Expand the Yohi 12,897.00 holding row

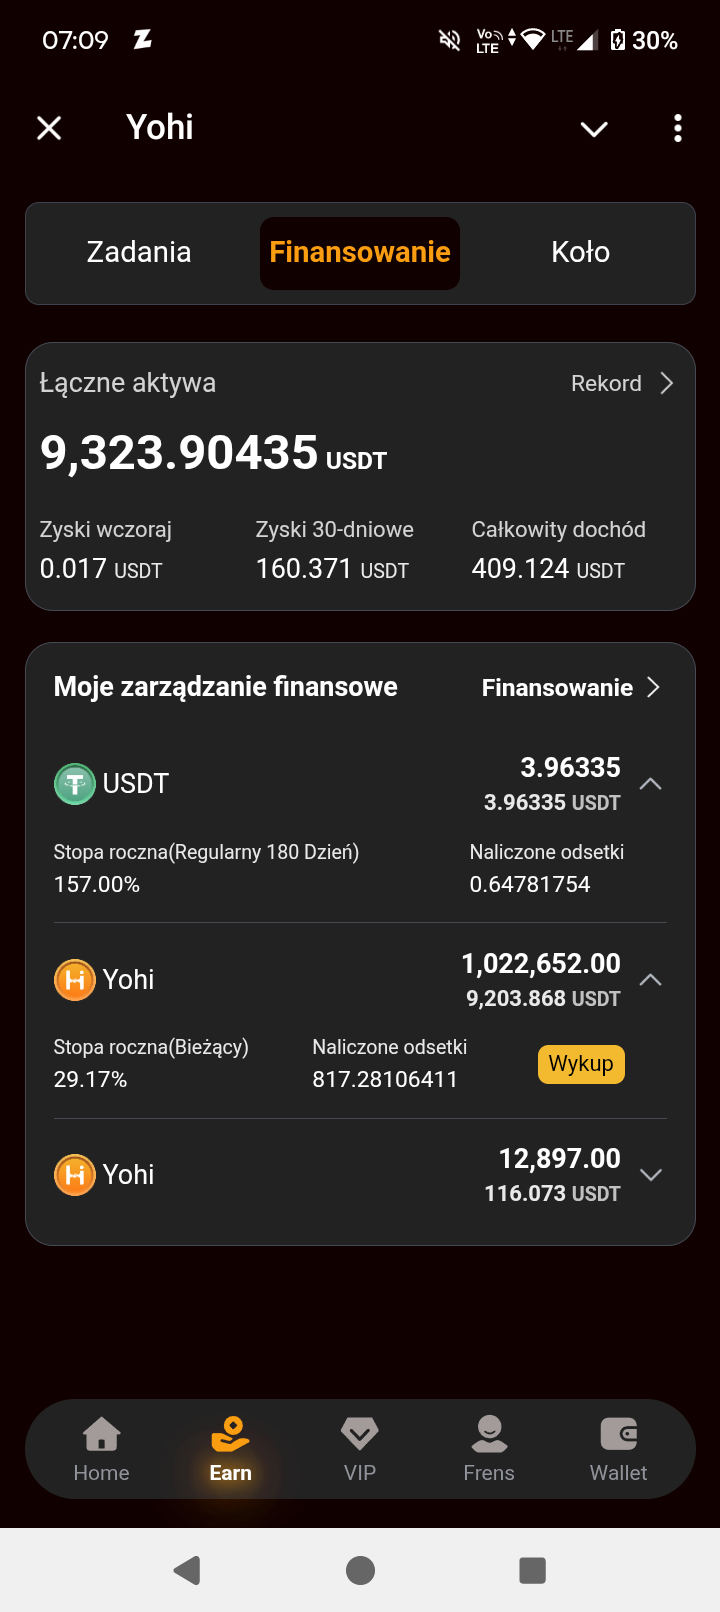coord(650,1175)
